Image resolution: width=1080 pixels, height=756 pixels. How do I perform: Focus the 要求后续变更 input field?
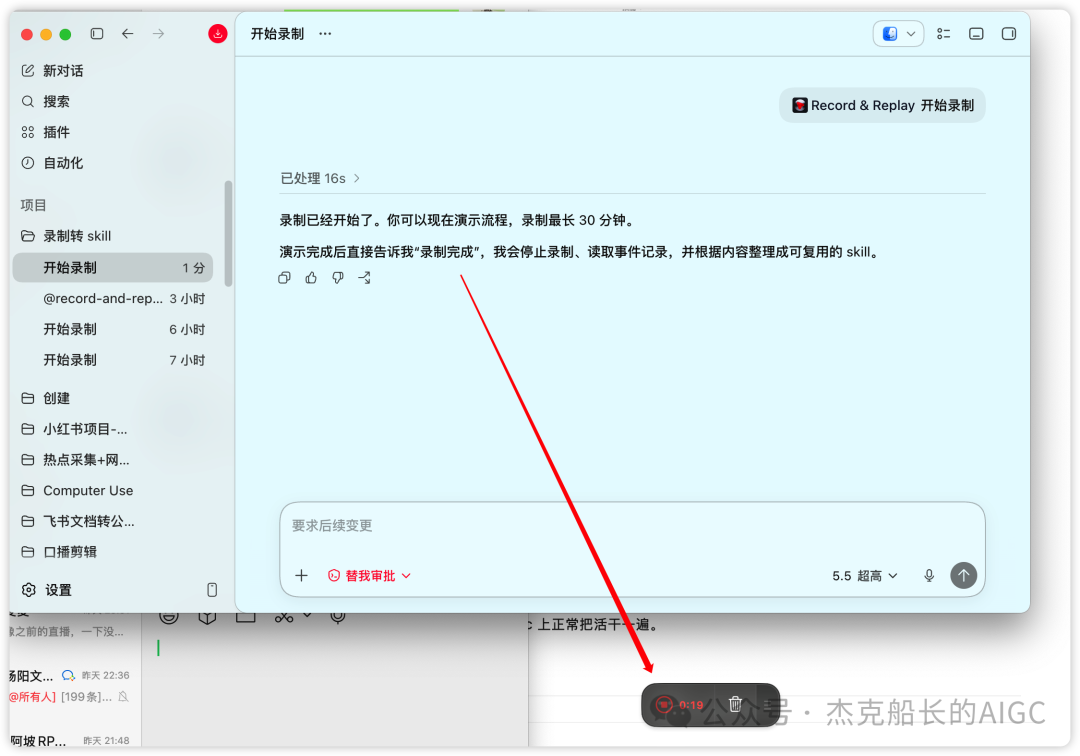click(x=632, y=527)
